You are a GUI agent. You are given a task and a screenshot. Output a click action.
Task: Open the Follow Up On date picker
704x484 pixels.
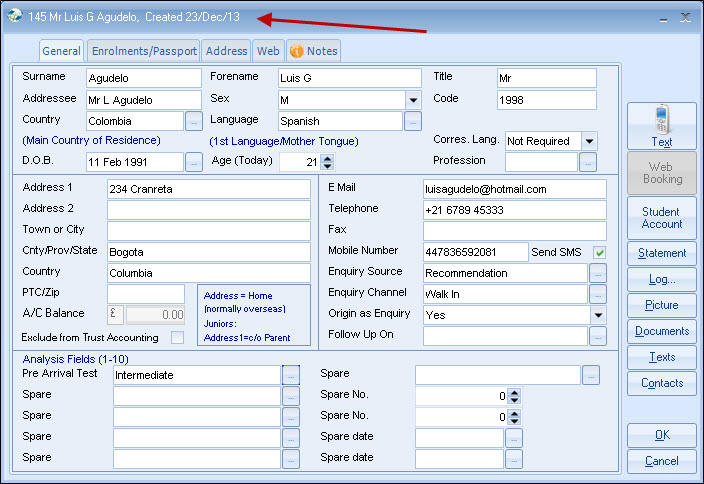pos(598,336)
